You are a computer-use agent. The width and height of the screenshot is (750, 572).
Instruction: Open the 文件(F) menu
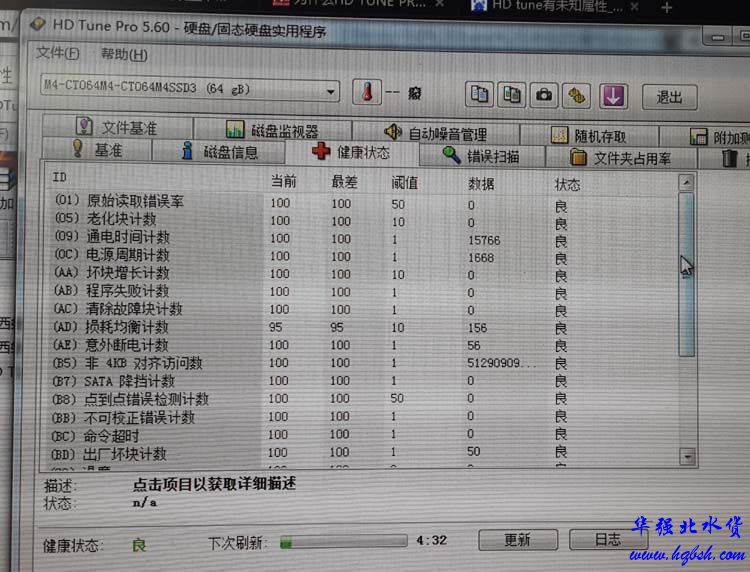57,53
